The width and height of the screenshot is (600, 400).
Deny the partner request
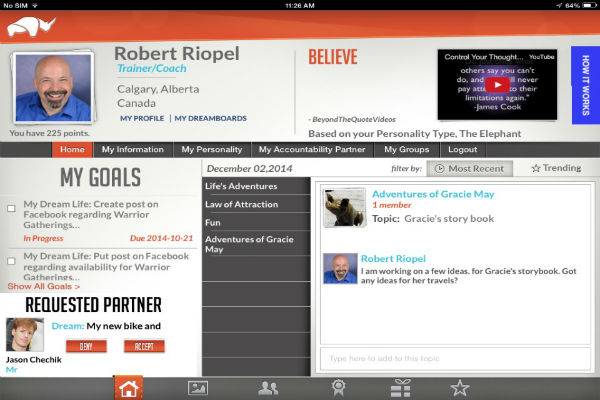click(x=85, y=346)
